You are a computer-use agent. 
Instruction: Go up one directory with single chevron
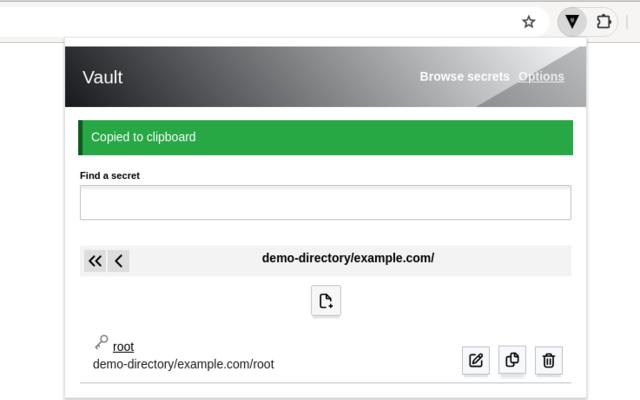119,261
